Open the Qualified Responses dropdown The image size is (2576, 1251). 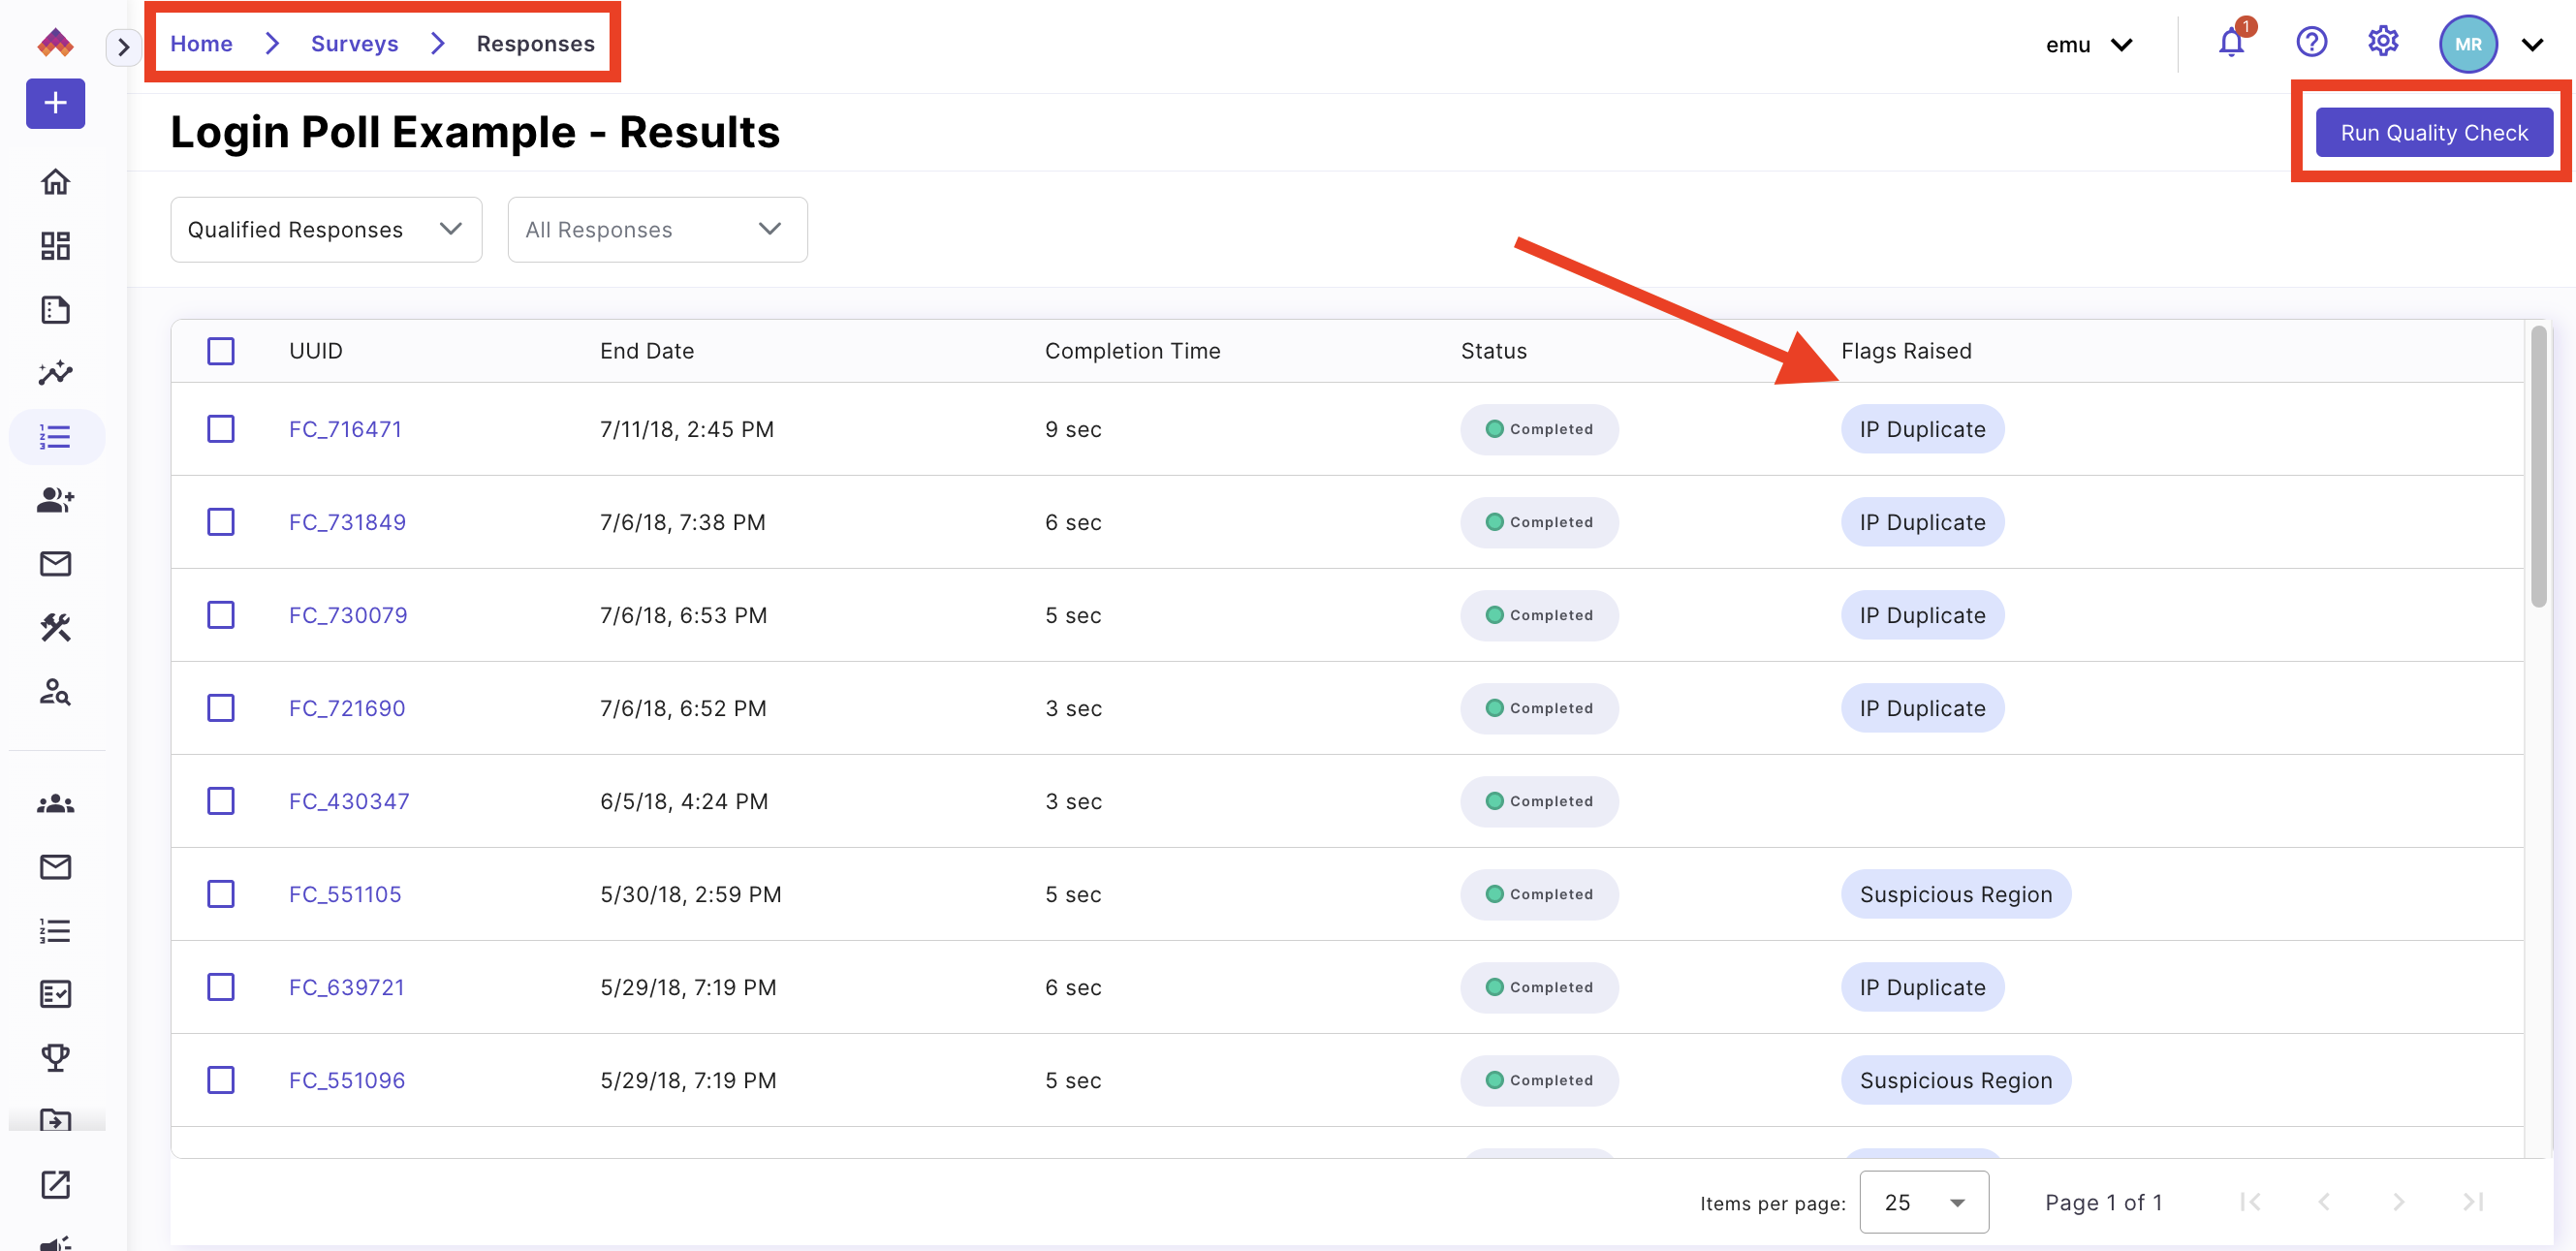click(326, 230)
